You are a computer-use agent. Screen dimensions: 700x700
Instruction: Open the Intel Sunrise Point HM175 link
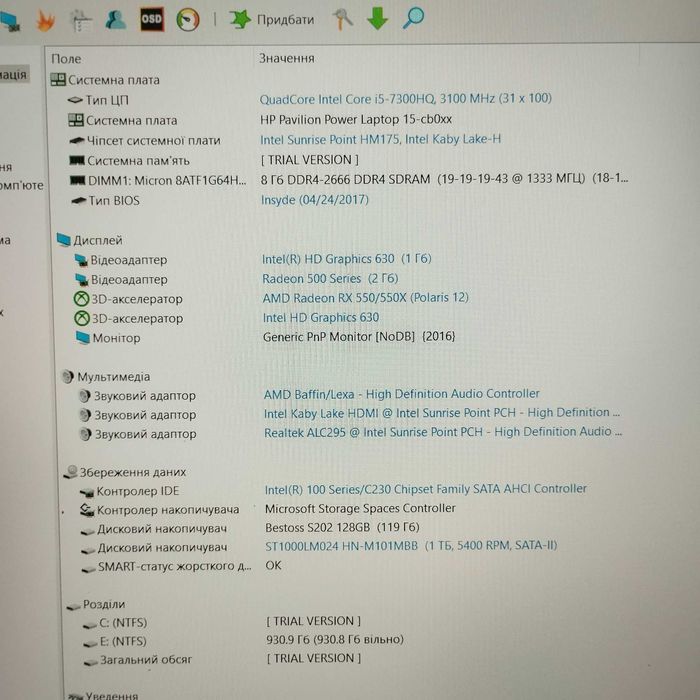click(x=380, y=139)
